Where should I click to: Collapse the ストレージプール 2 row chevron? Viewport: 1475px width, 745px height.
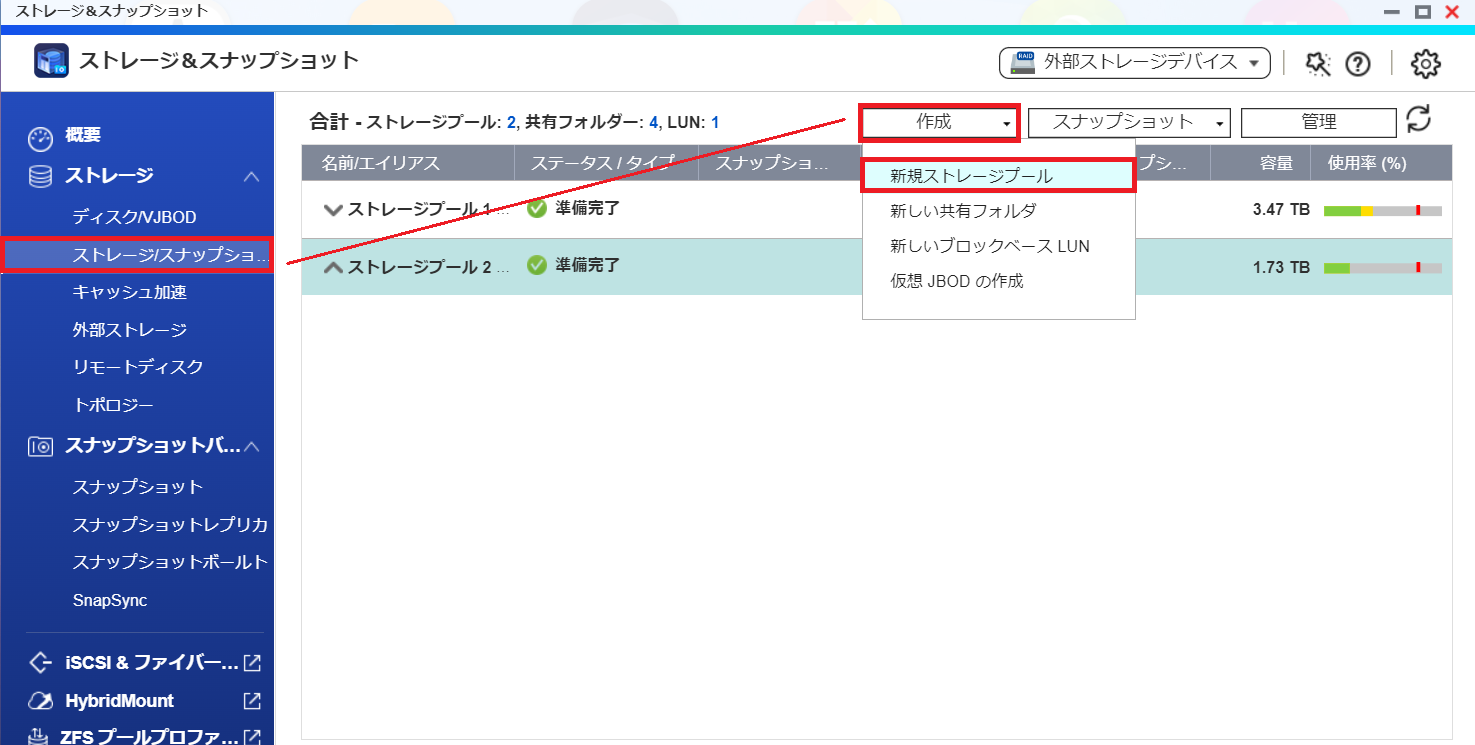click(333, 267)
